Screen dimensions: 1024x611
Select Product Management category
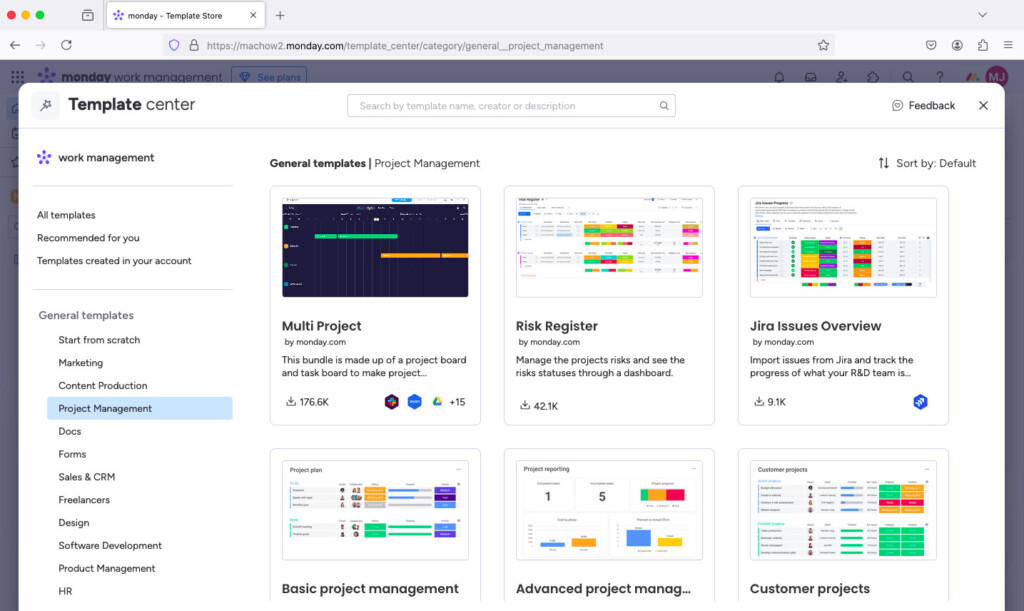(106, 569)
